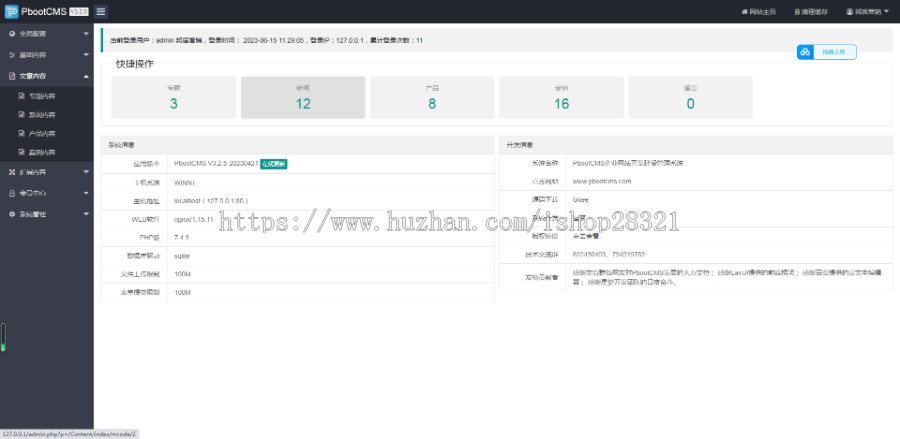Click the 开发信息 panel header

[696, 145]
